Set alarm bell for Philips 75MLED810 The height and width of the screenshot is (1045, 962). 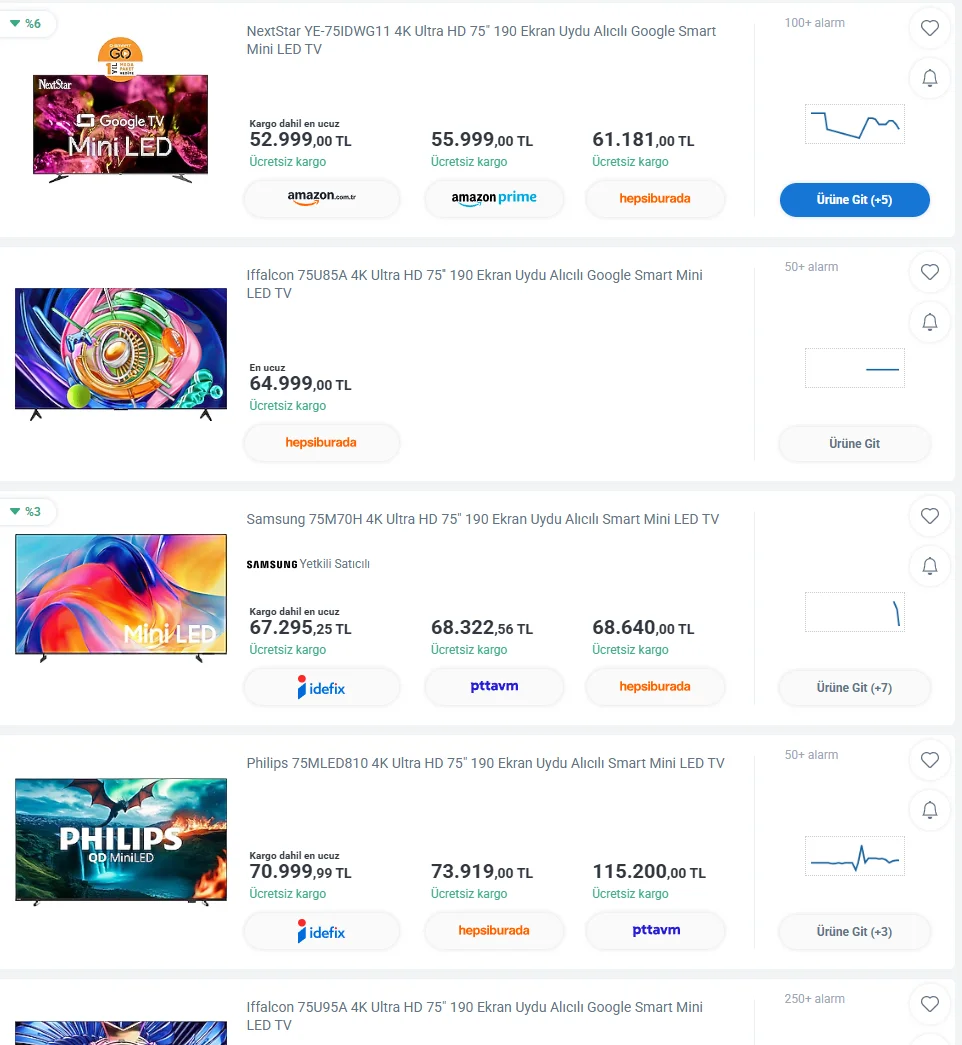929,810
